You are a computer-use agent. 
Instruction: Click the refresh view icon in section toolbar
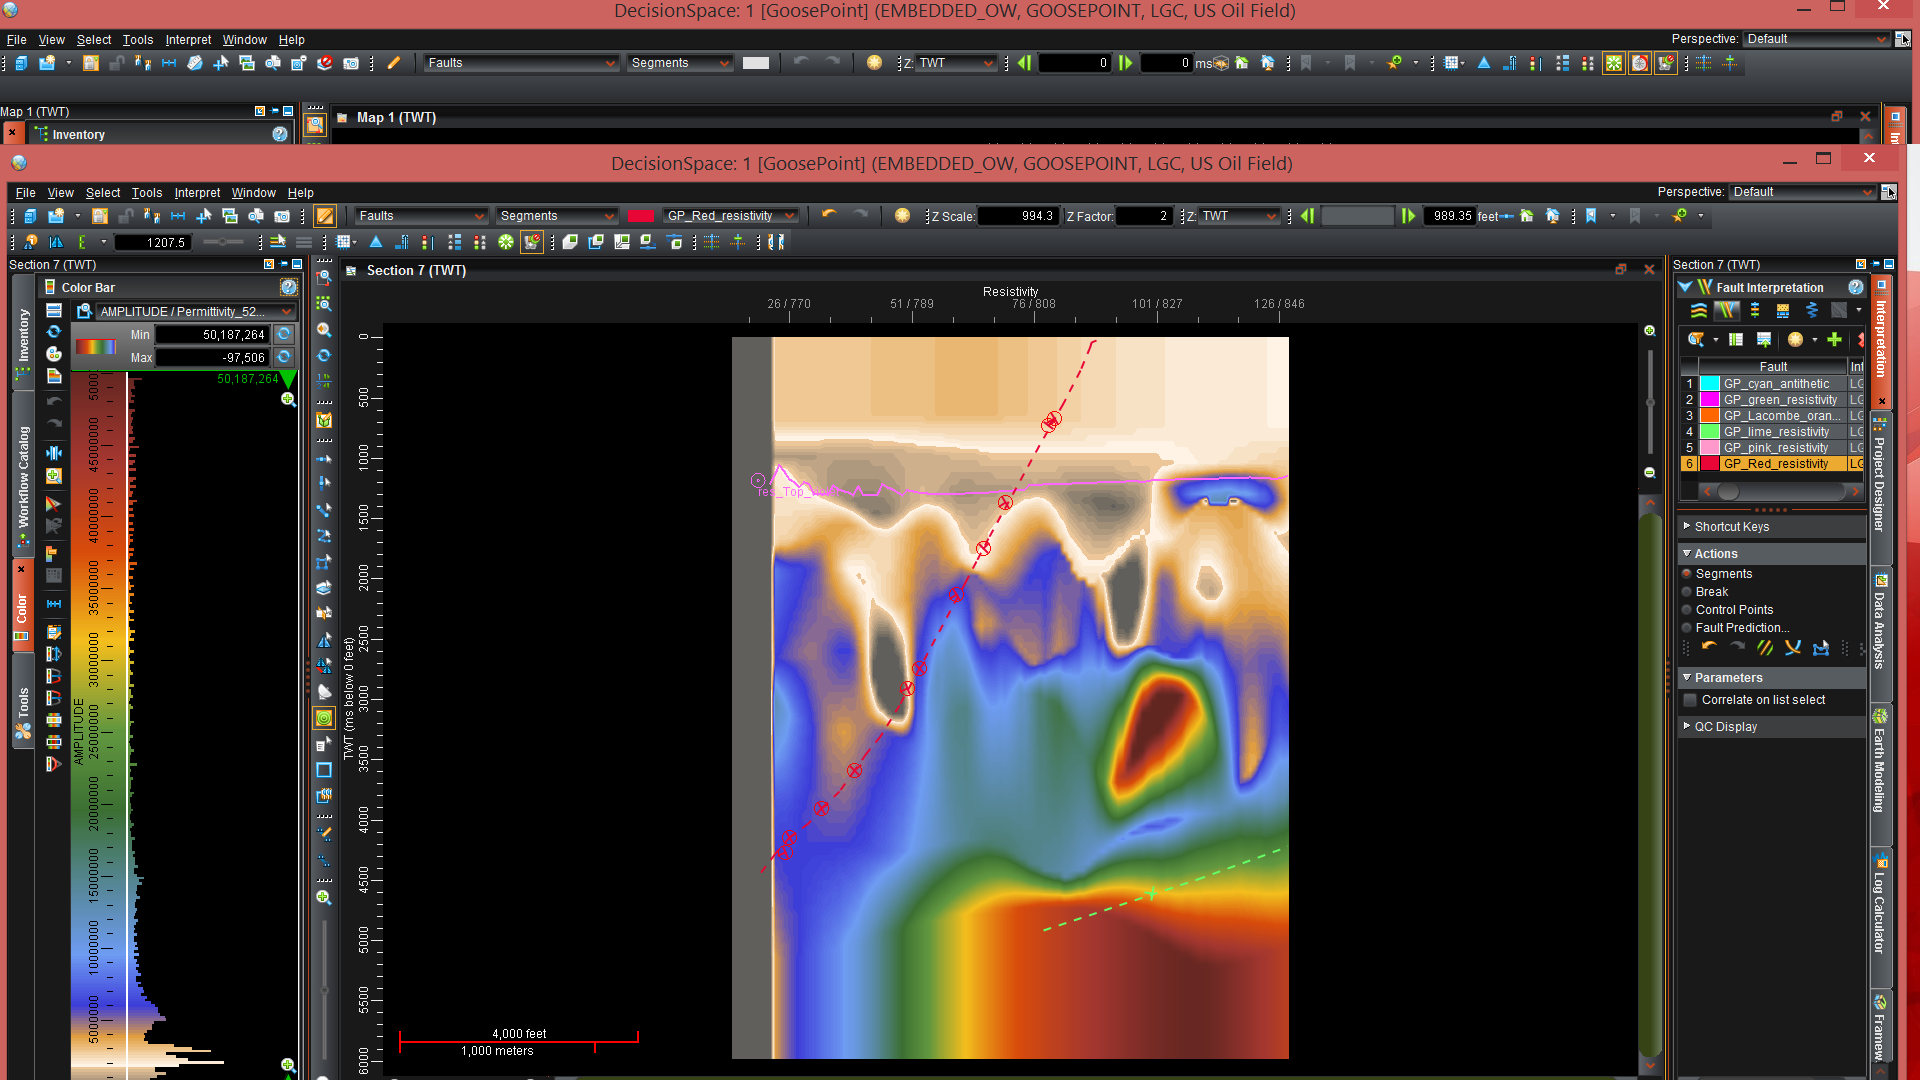tap(324, 355)
